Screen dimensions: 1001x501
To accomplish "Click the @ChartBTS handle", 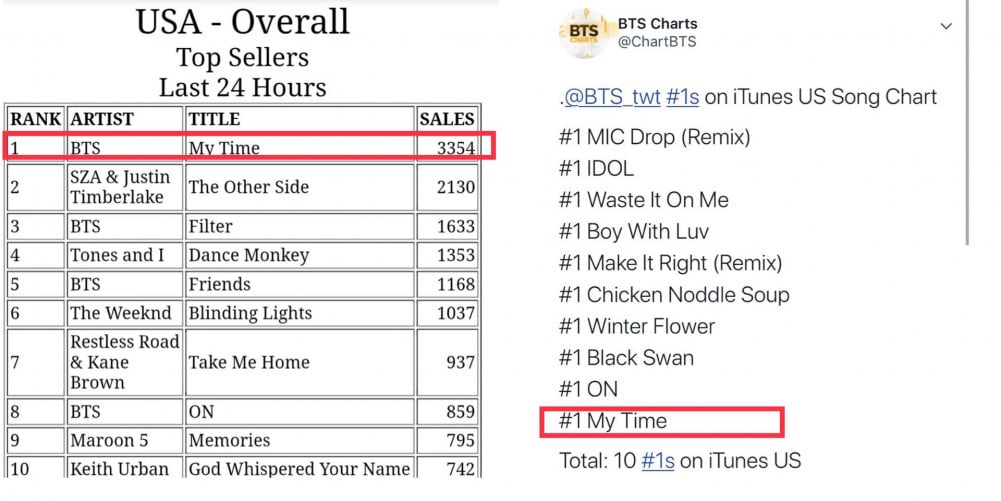I will 657,42.
